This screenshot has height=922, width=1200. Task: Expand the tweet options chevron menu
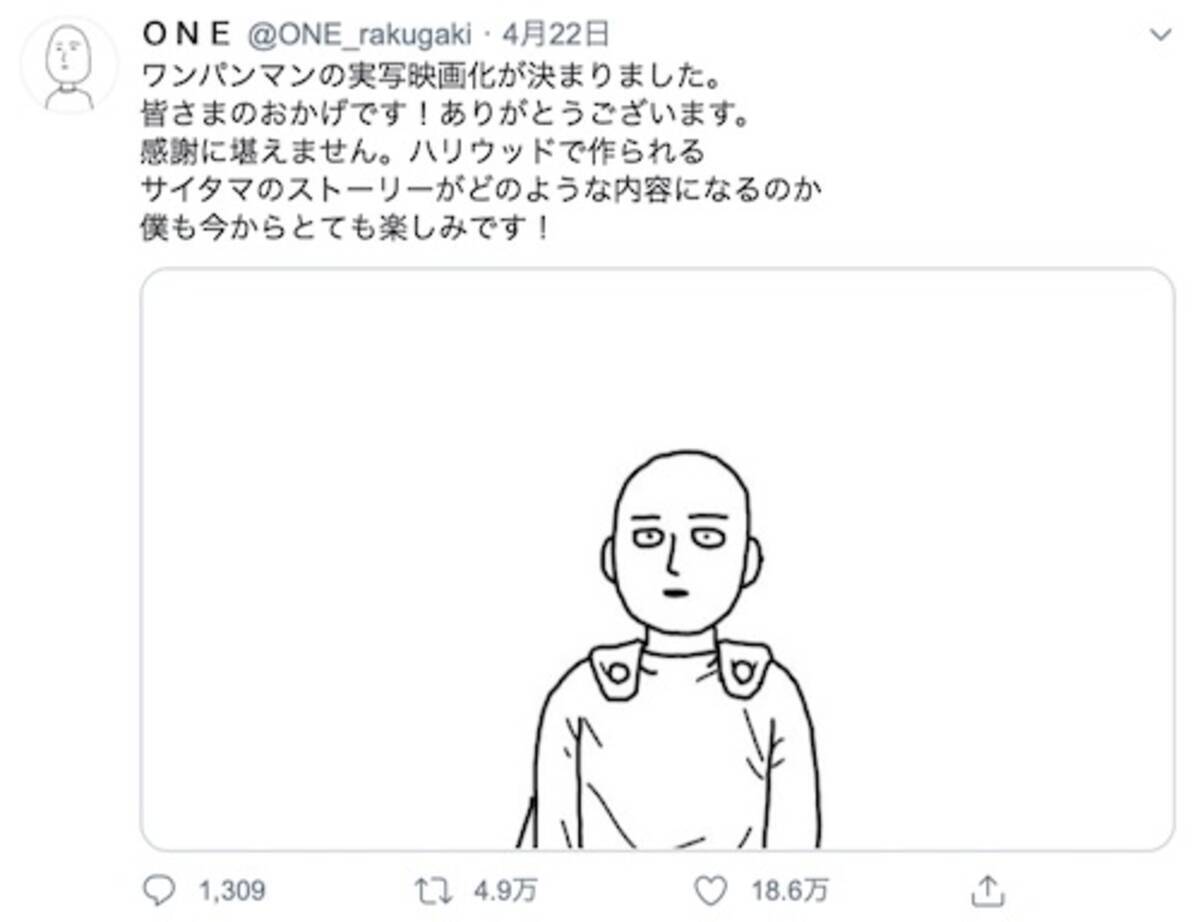tap(1160, 35)
